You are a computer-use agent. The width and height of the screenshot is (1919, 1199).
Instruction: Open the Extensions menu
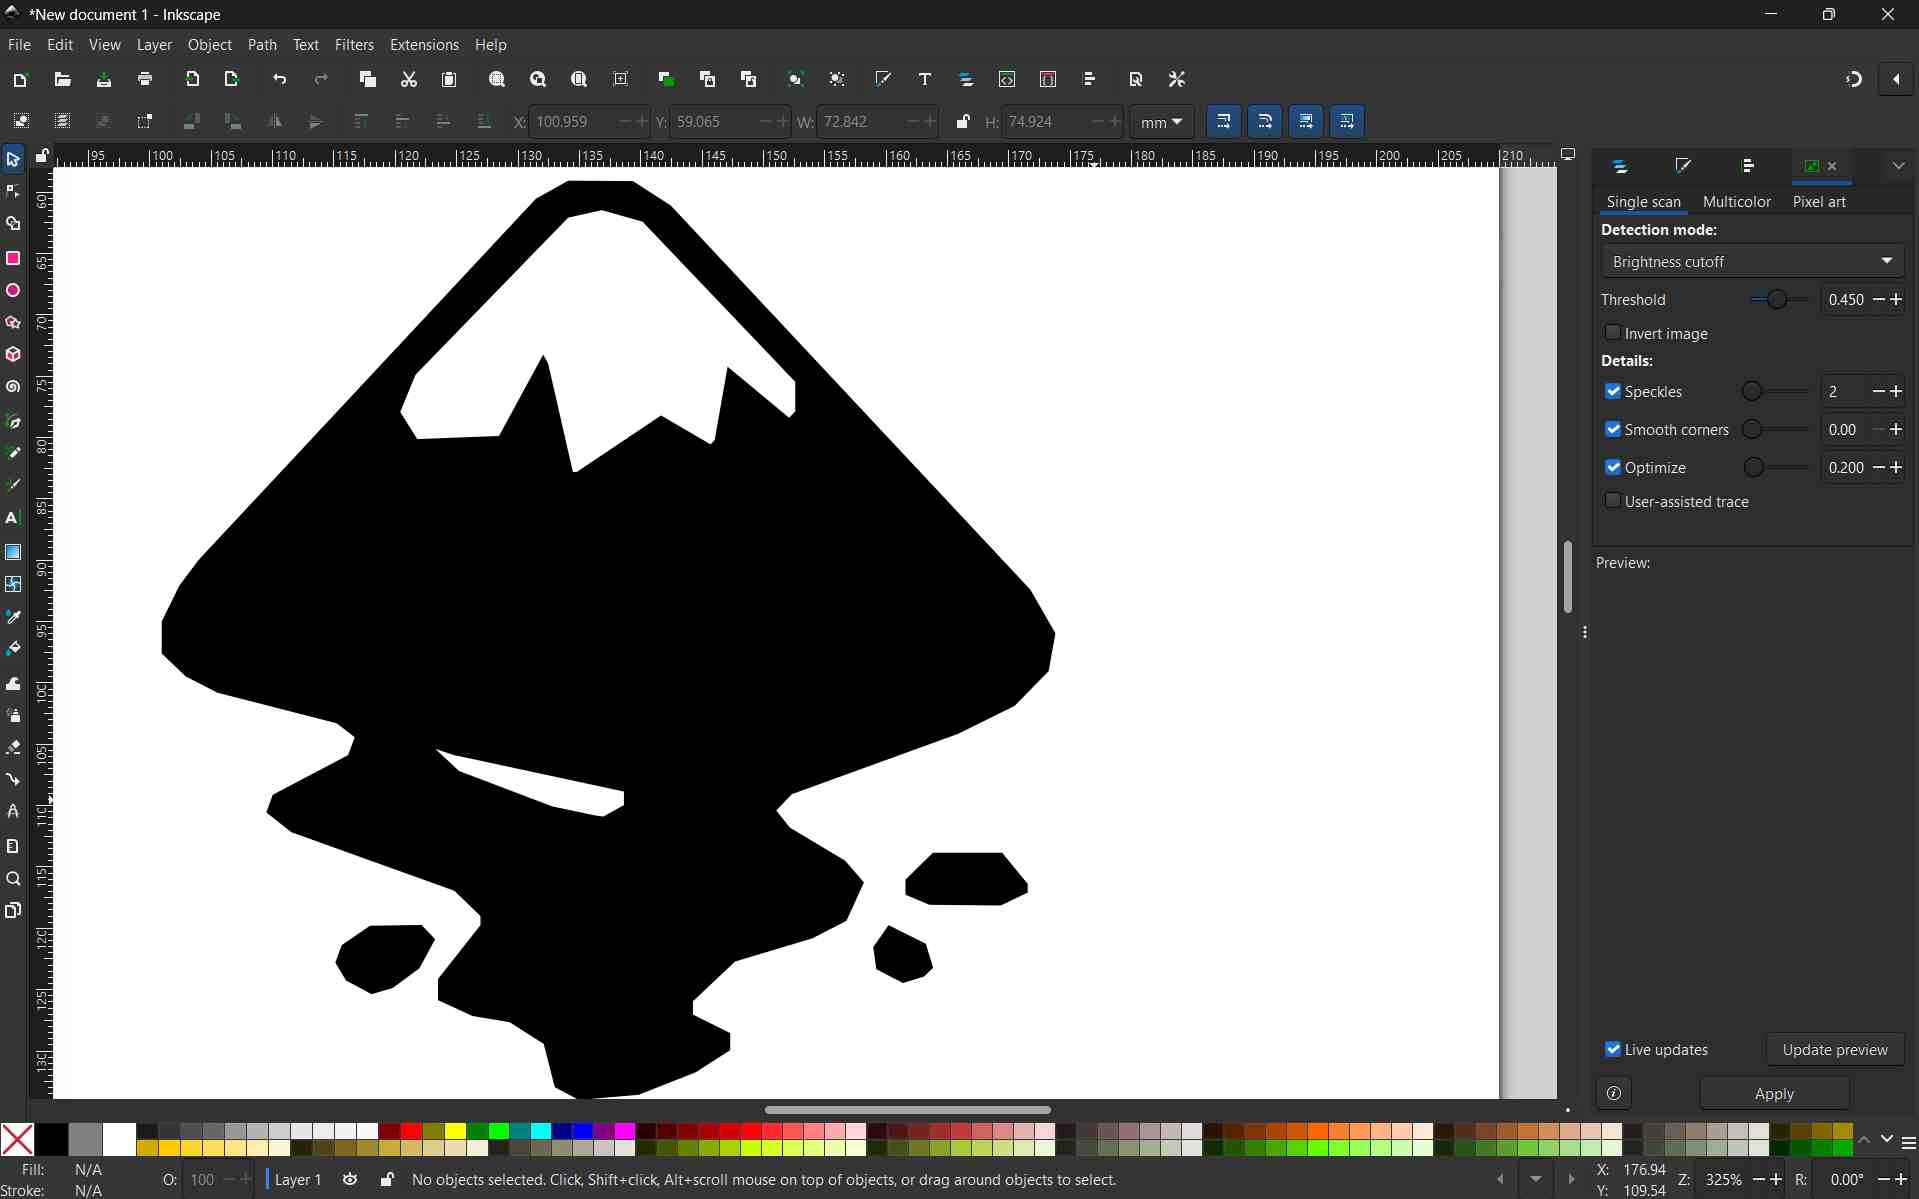[x=424, y=45]
